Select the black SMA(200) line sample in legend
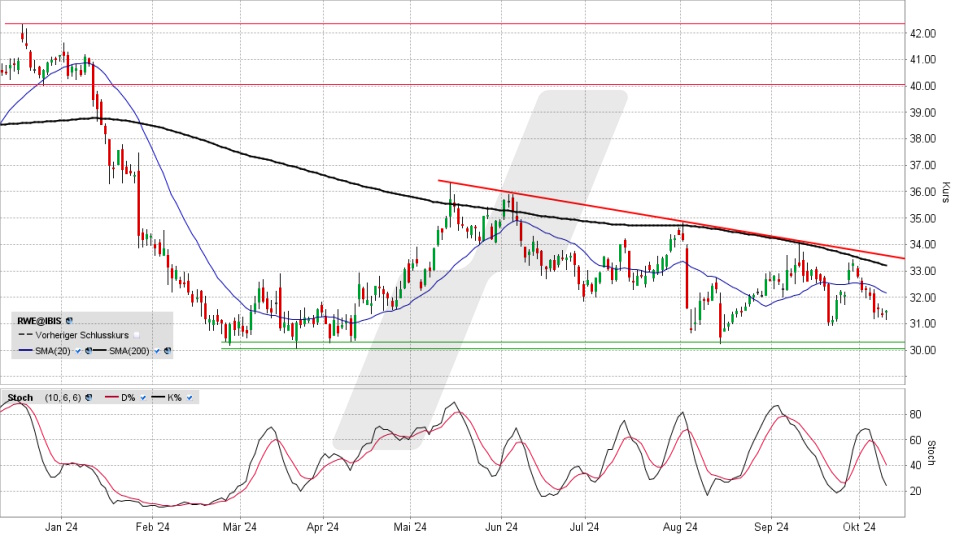Screen dimensions: 960x540 point(100,350)
